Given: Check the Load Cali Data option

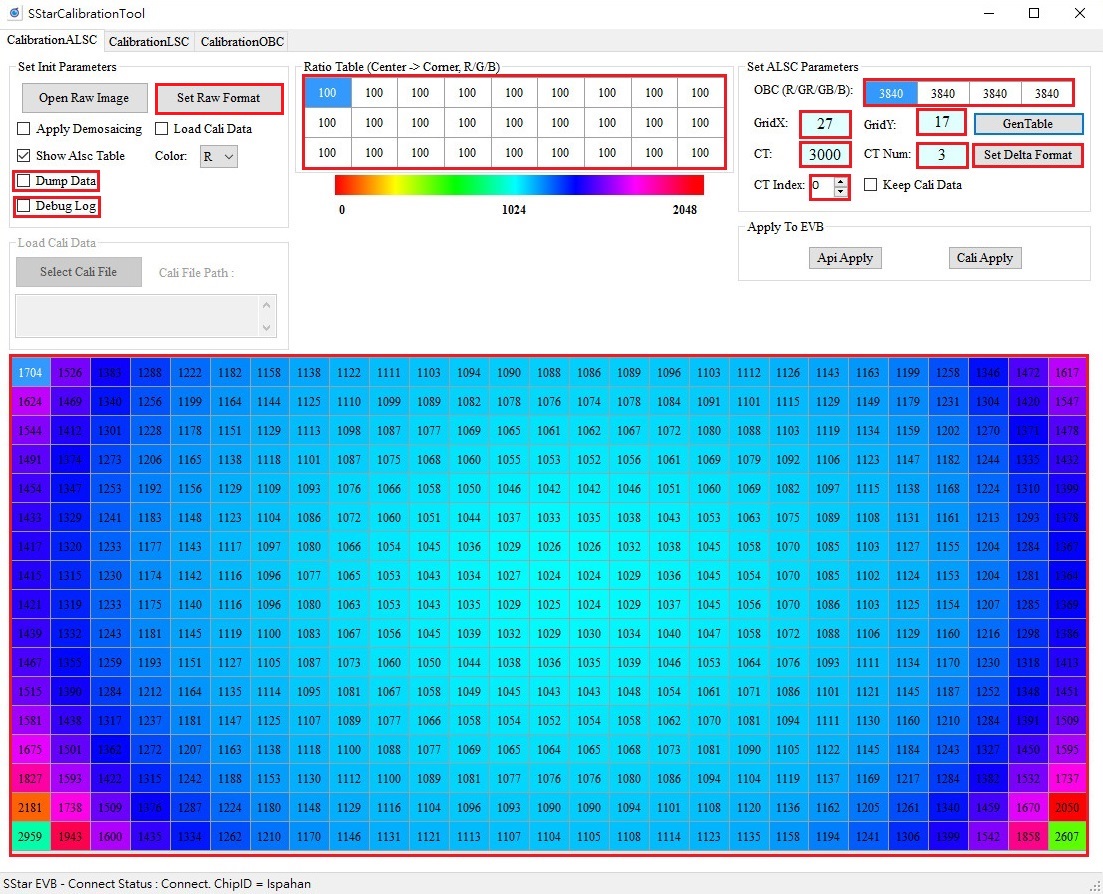Looking at the screenshot, I should (x=162, y=129).
